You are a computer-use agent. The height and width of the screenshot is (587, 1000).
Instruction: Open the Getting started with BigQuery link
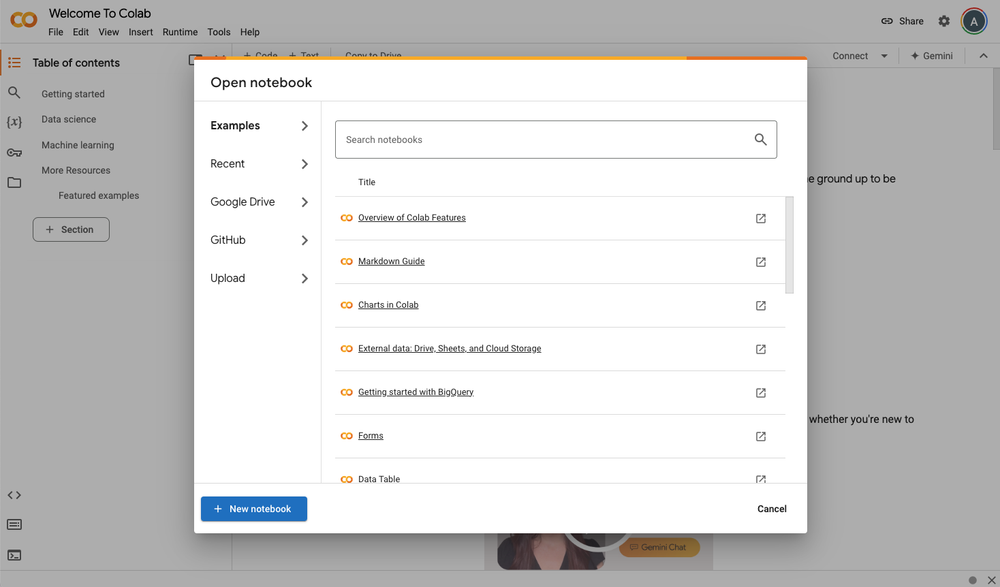click(x=416, y=392)
